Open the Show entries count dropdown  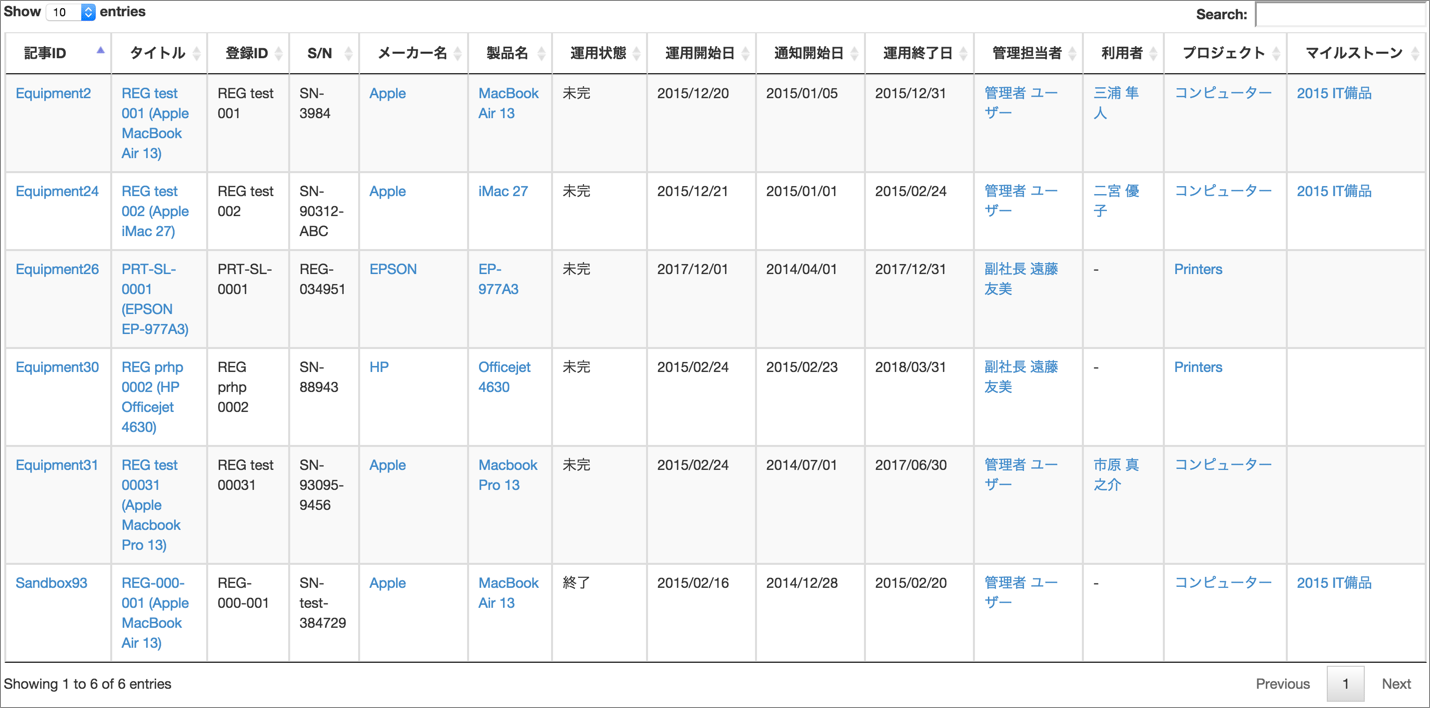[x=71, y=12]
